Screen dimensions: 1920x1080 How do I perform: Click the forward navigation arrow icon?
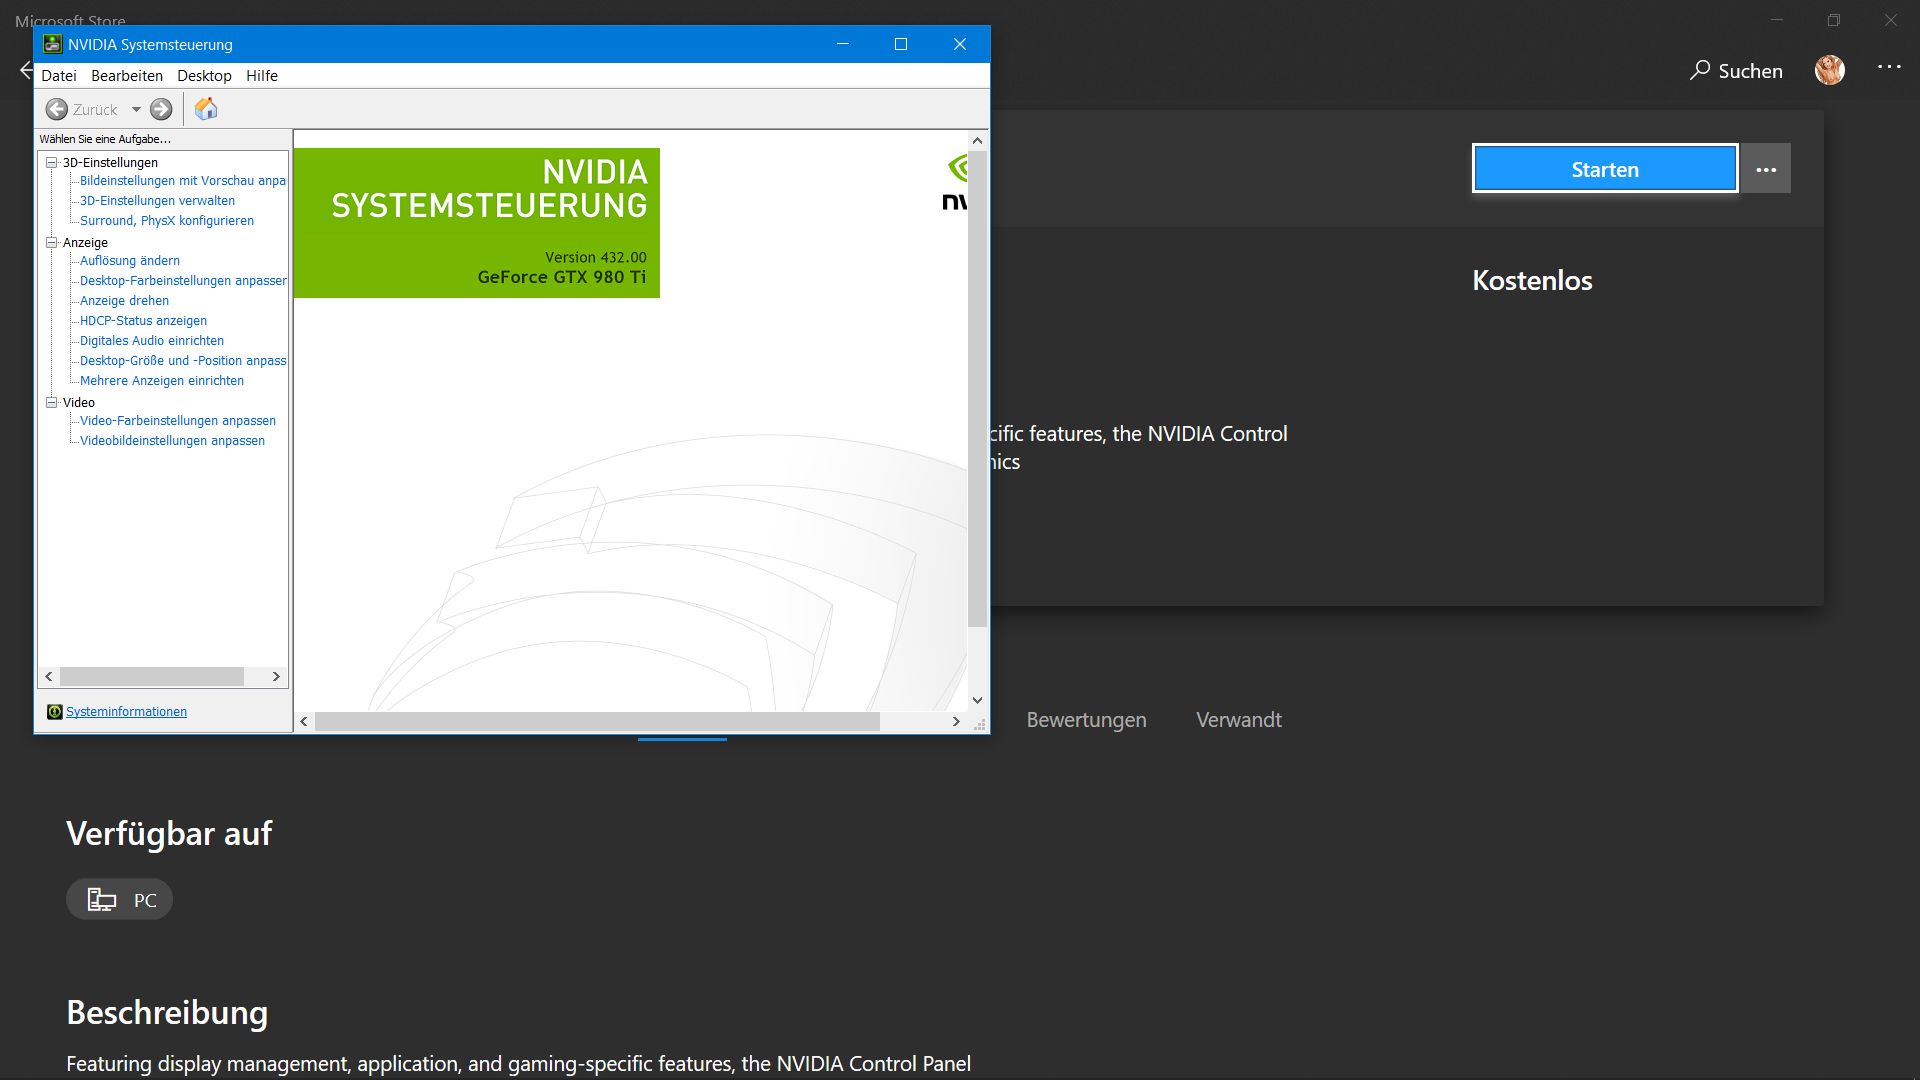click(160, 109)
